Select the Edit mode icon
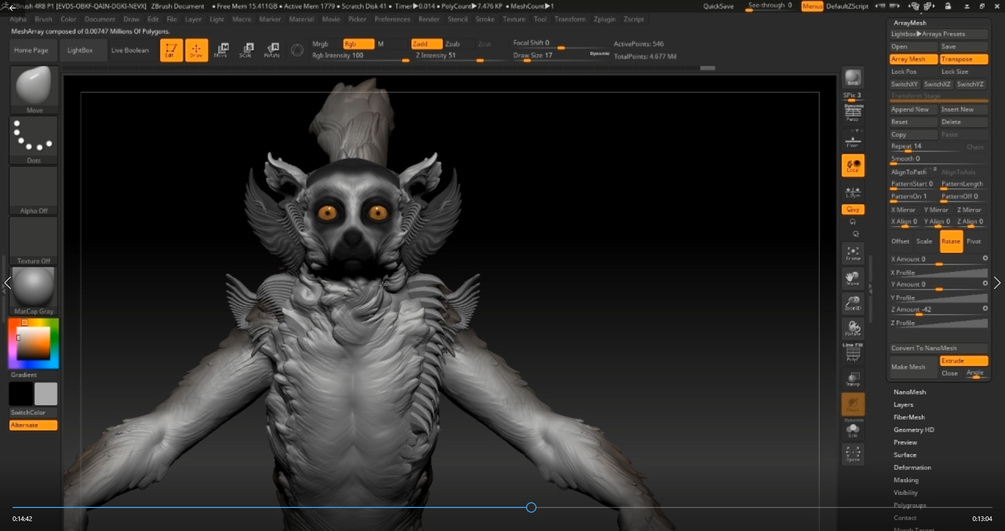This screenshot has height=531, width=1005. coord(171,50)
